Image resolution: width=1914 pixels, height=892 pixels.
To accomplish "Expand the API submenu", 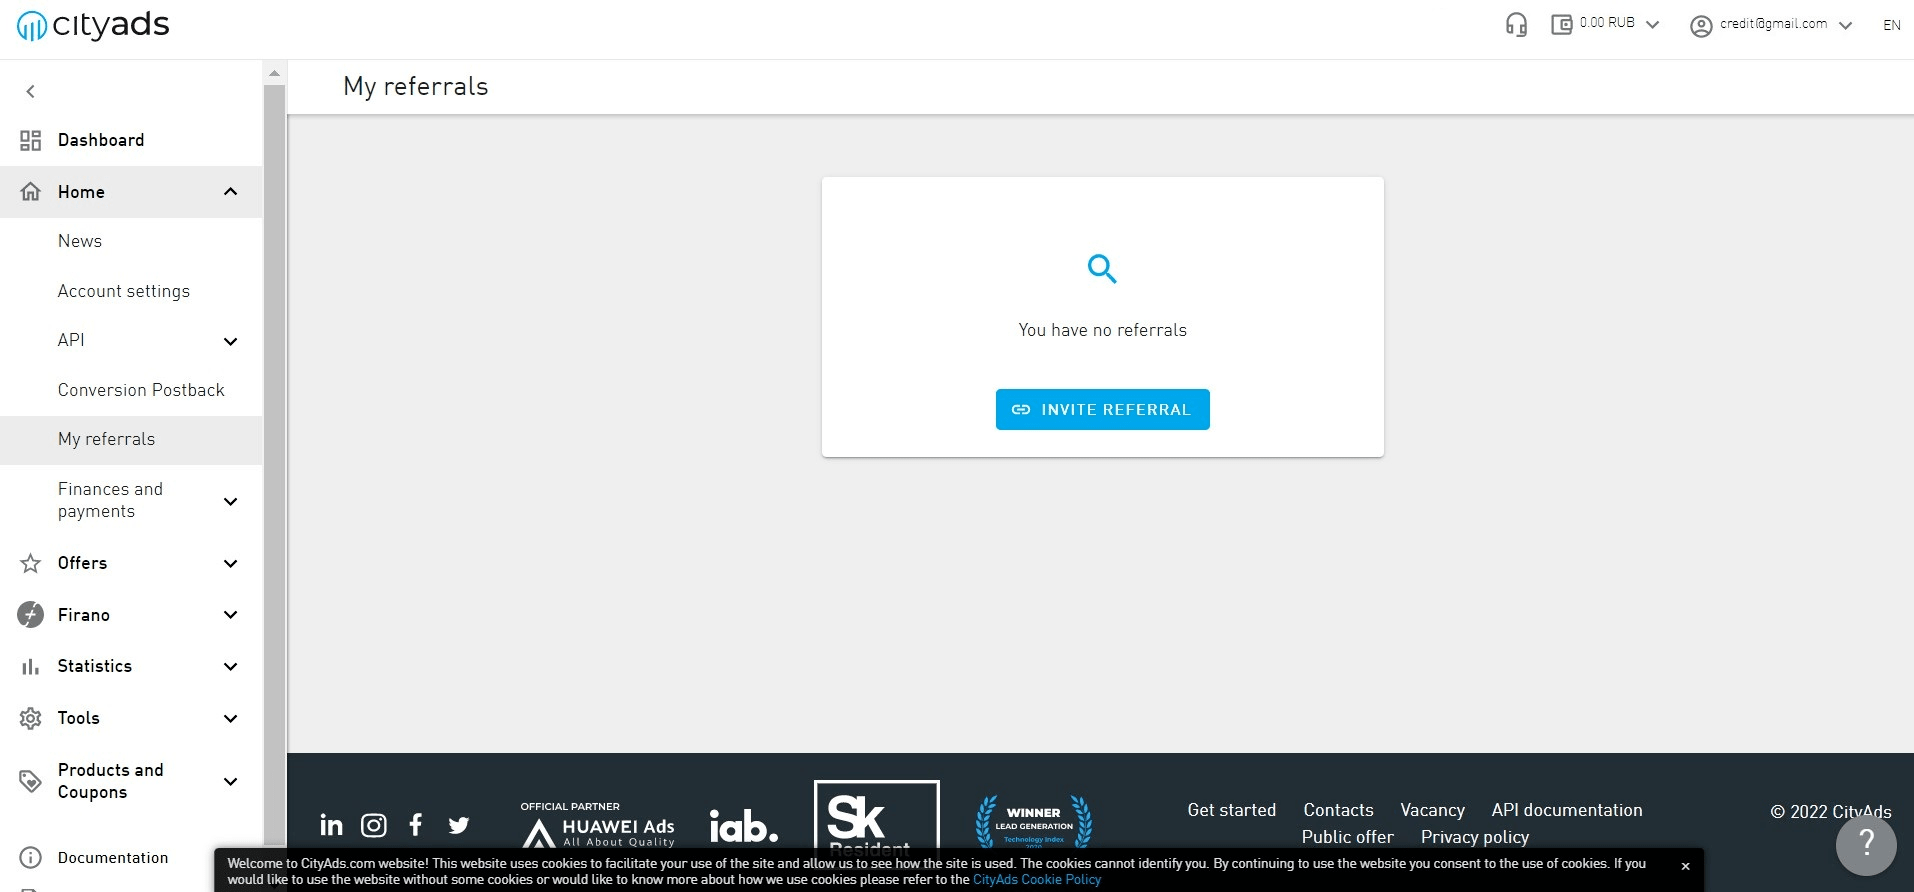I will pos(231,341).
